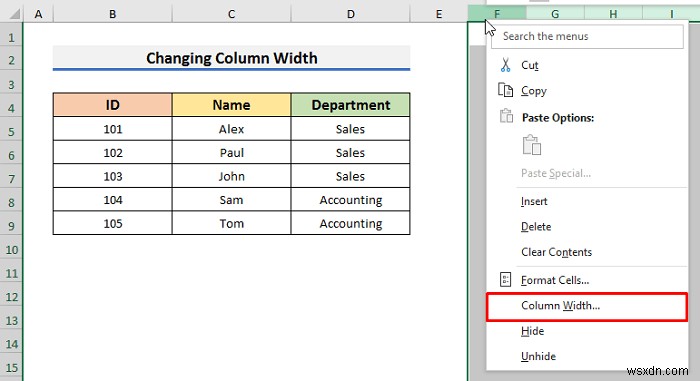Select column C header

click(x=231, y=14)
